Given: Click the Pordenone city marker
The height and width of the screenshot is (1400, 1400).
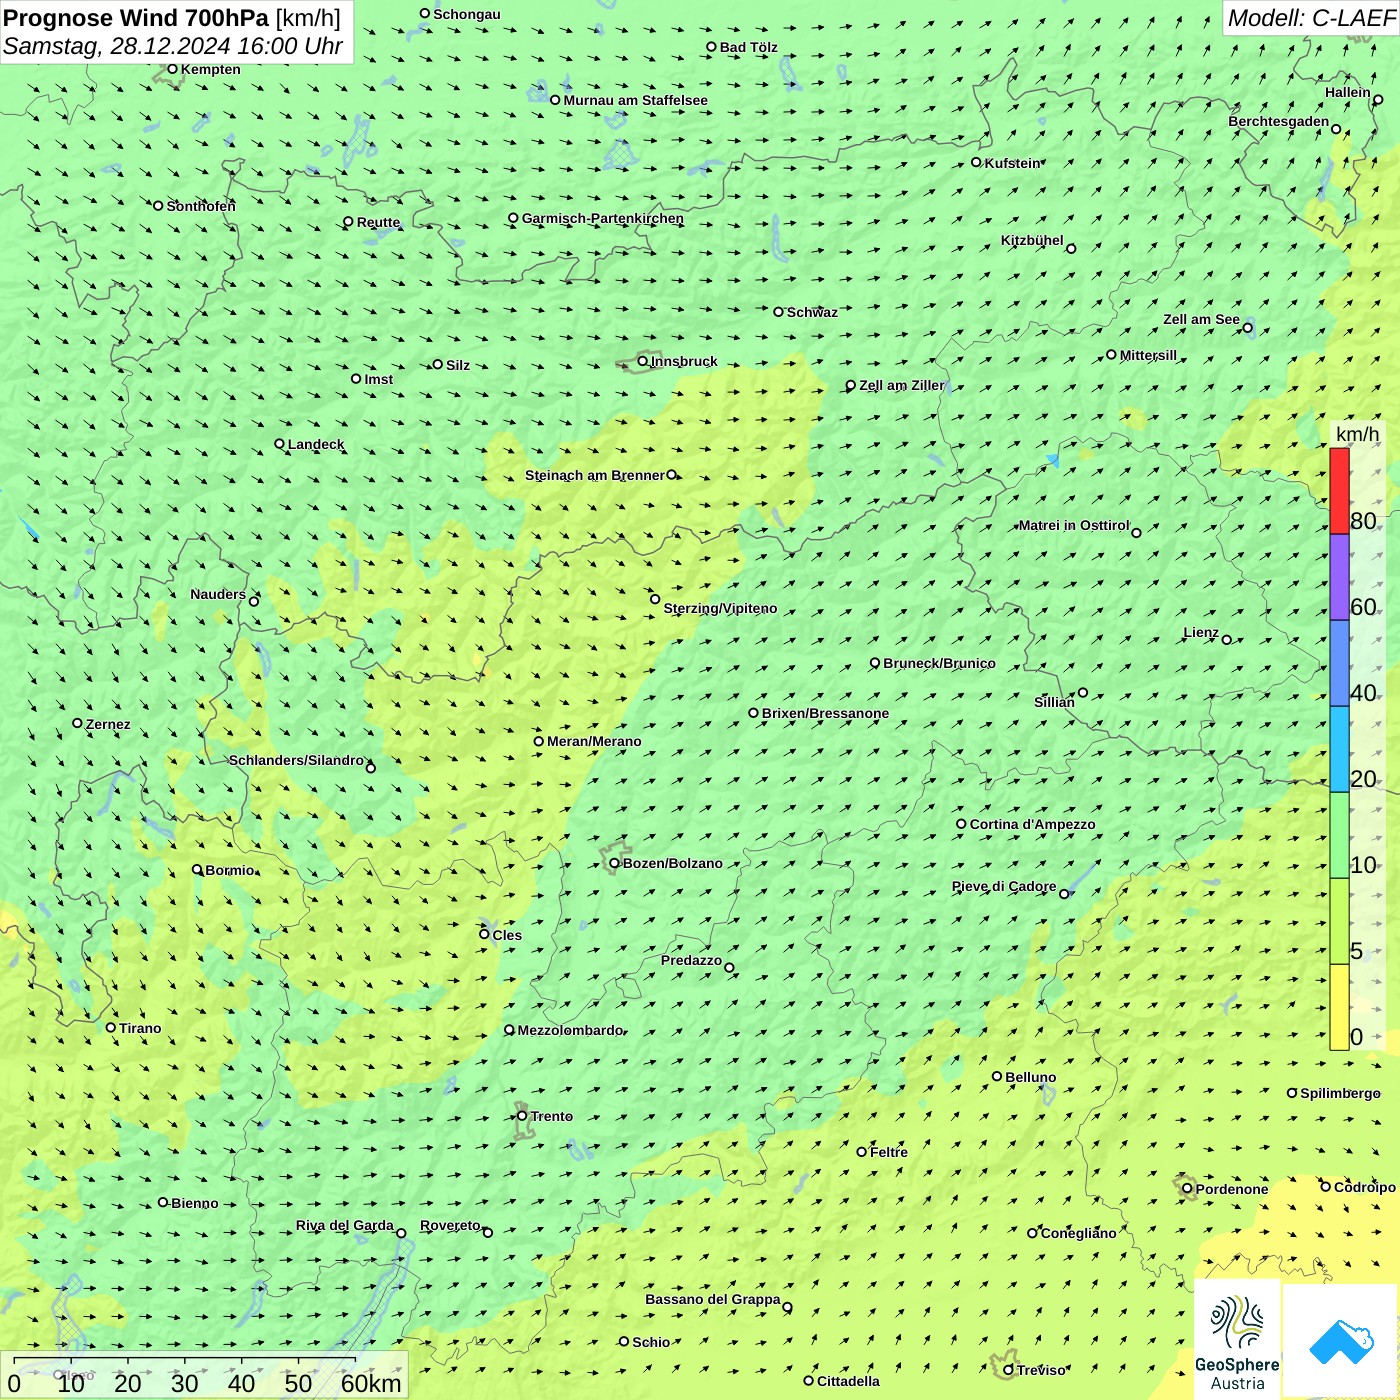Looking at the screenshot, I should click(x=1188, y=1189).
